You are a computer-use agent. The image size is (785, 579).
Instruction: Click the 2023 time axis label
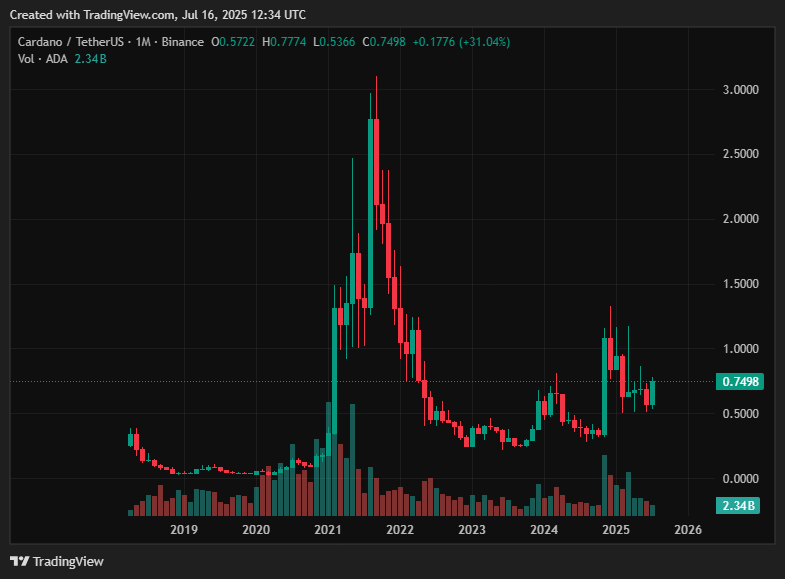[x=472, y=529]
